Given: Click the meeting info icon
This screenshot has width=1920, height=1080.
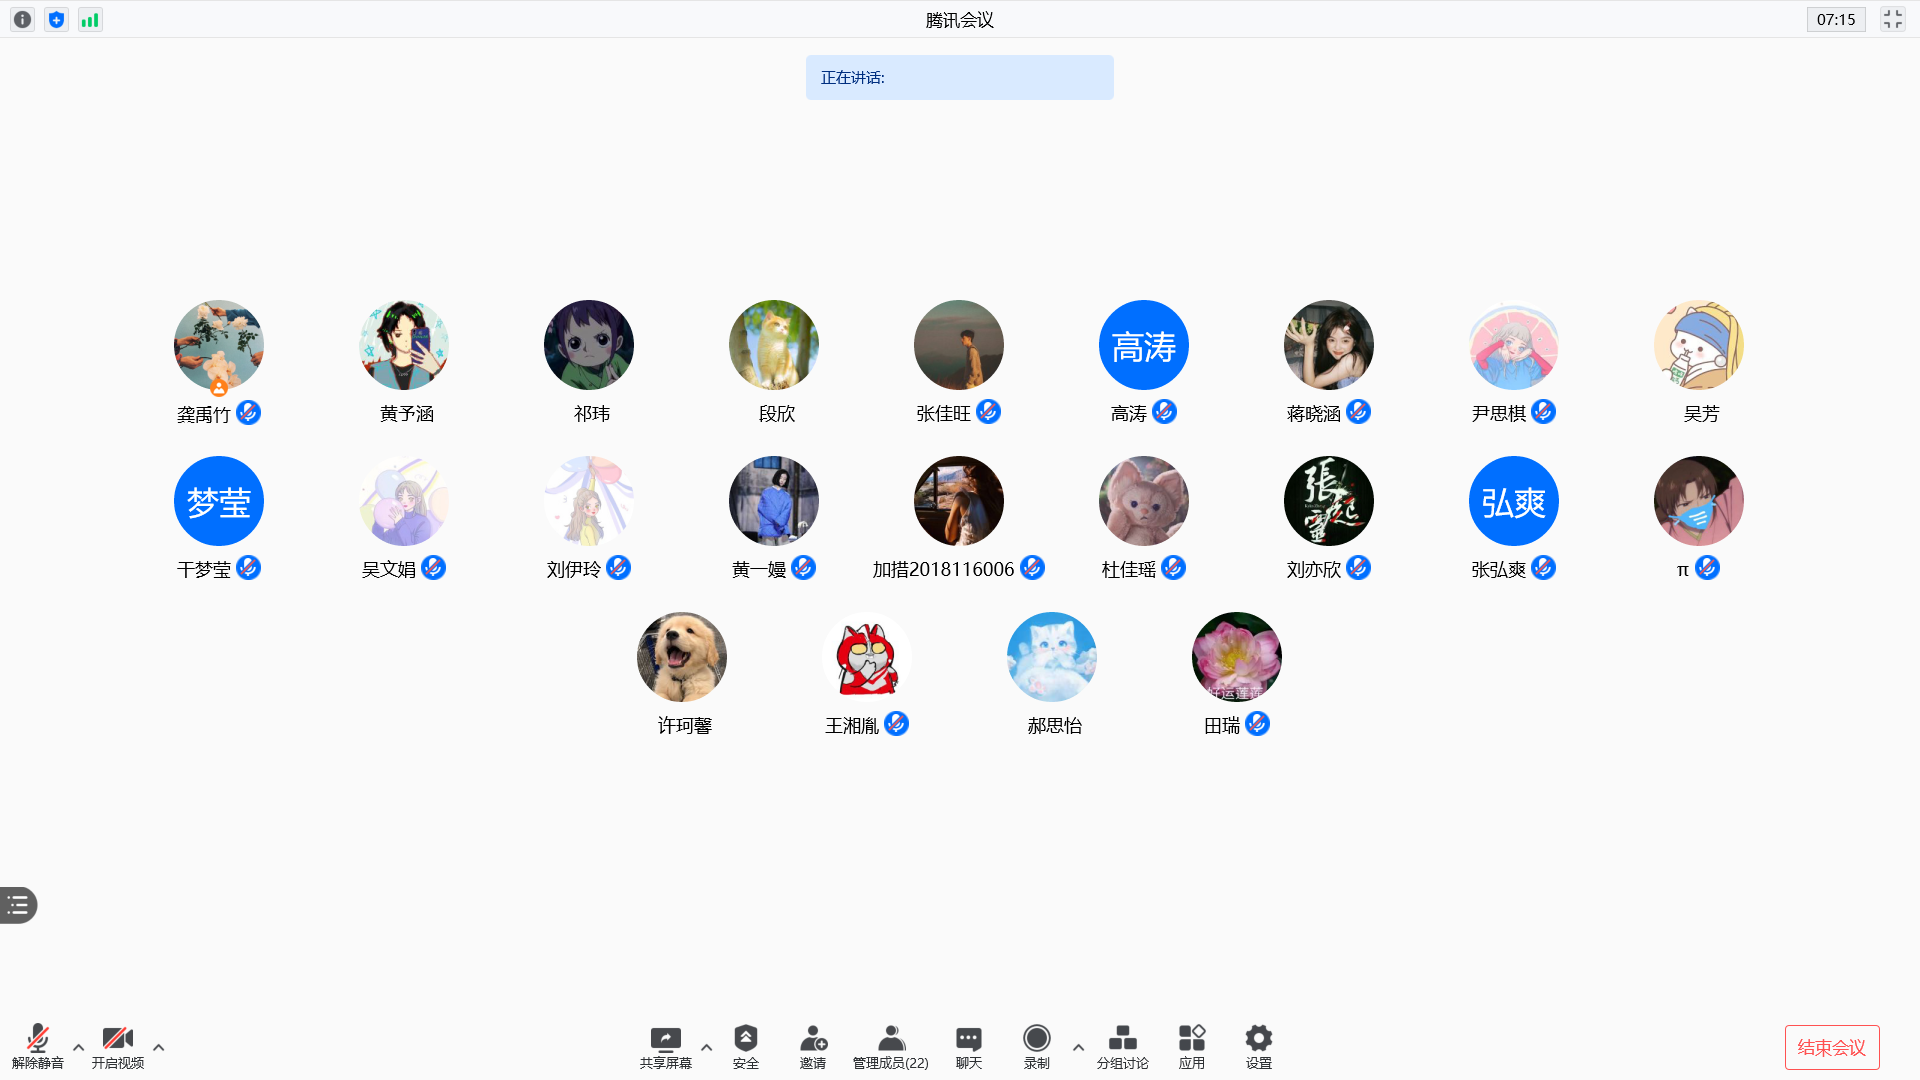Looking at the screenshot, I should tap(22, 20).
